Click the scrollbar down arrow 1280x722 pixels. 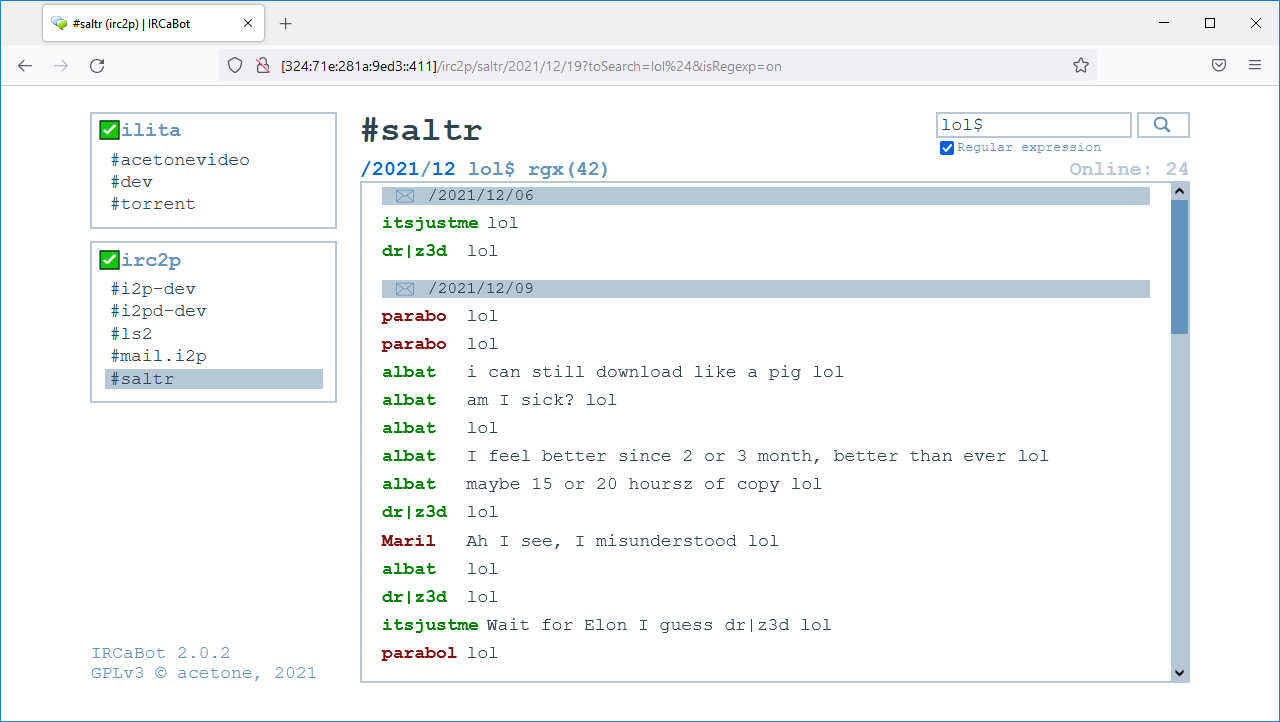[x=1179, y=673]
